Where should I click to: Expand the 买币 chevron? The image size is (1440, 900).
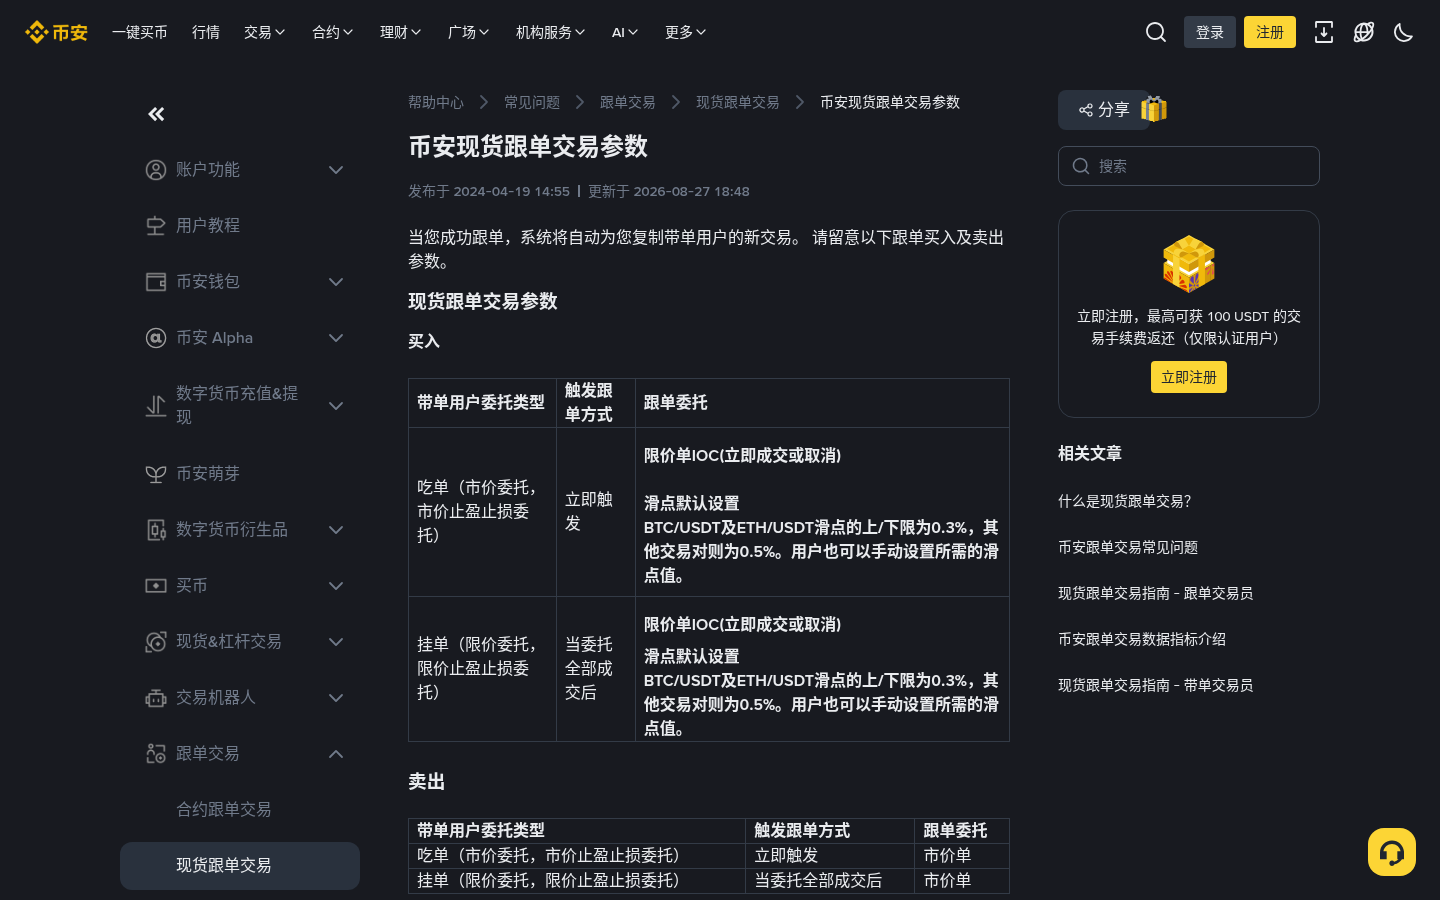click(336, 586)
